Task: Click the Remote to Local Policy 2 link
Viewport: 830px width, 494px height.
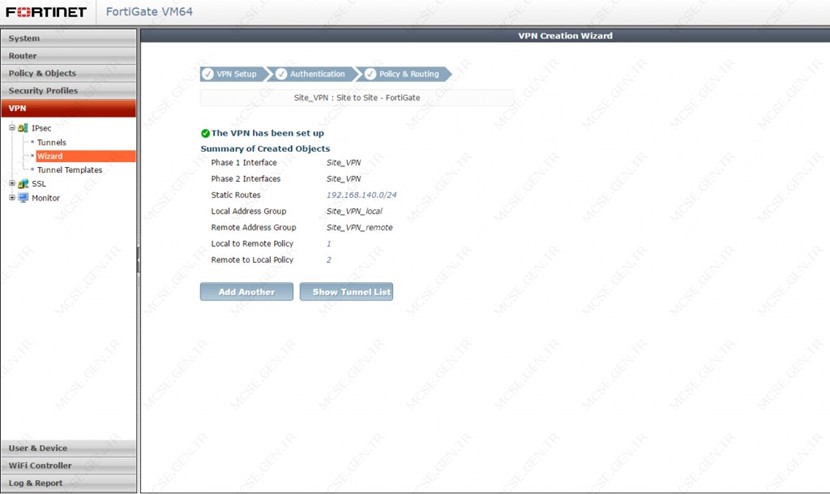Action: pos(329,260)
